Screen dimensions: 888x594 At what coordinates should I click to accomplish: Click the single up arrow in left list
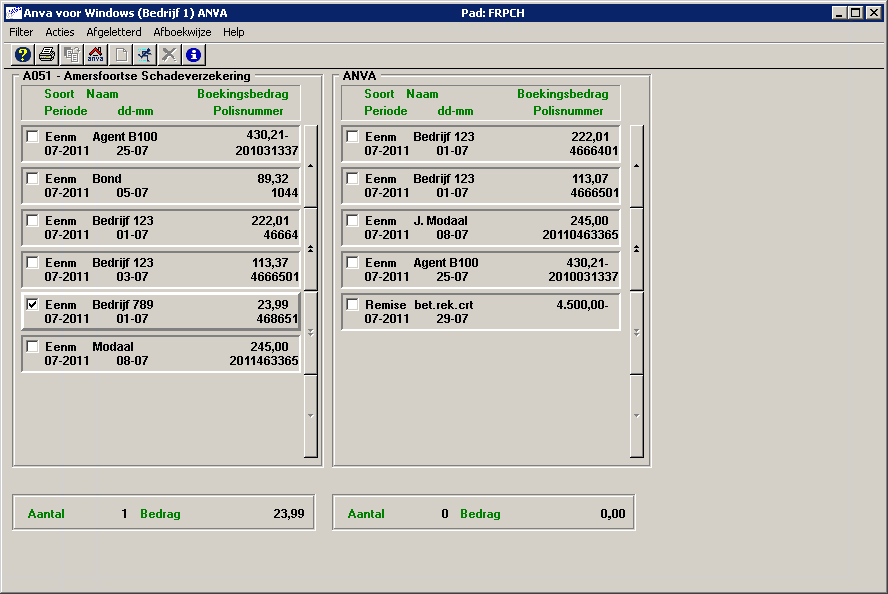click(x=310, y=165)
